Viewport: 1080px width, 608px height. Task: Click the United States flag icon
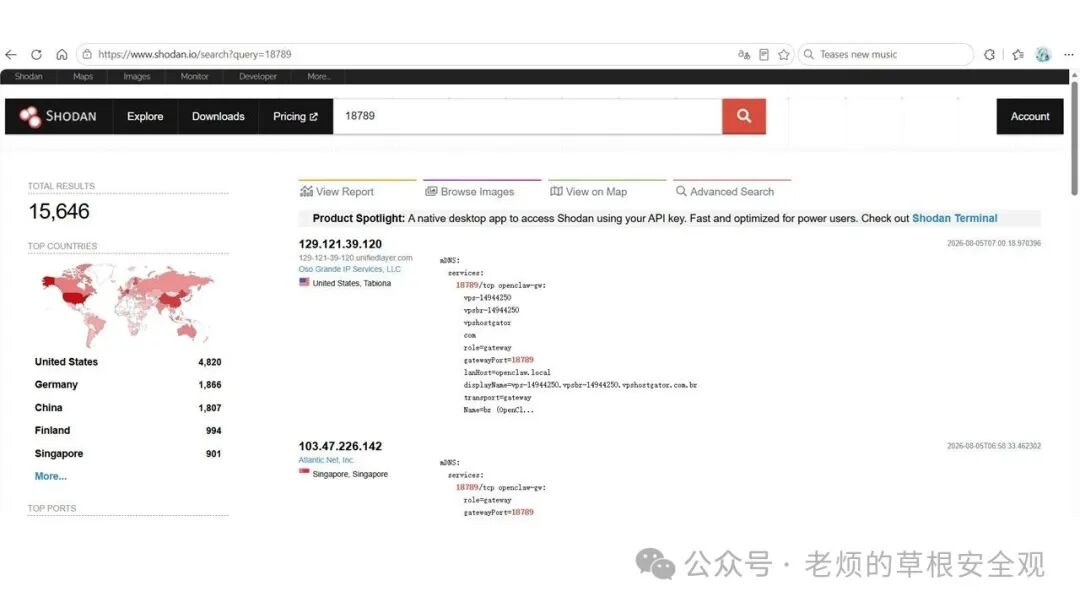click(304, 282)
